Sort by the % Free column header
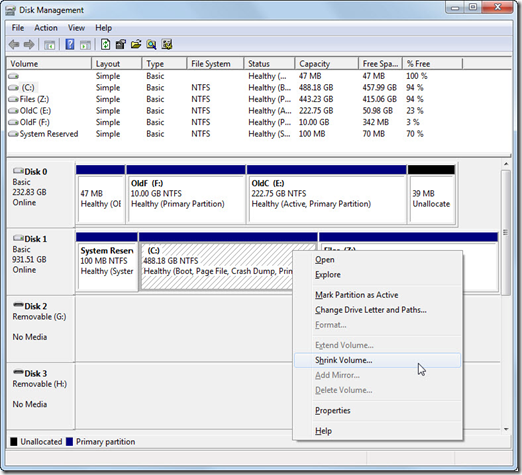The width and height of the screenshot is (522, 475). 433,64
